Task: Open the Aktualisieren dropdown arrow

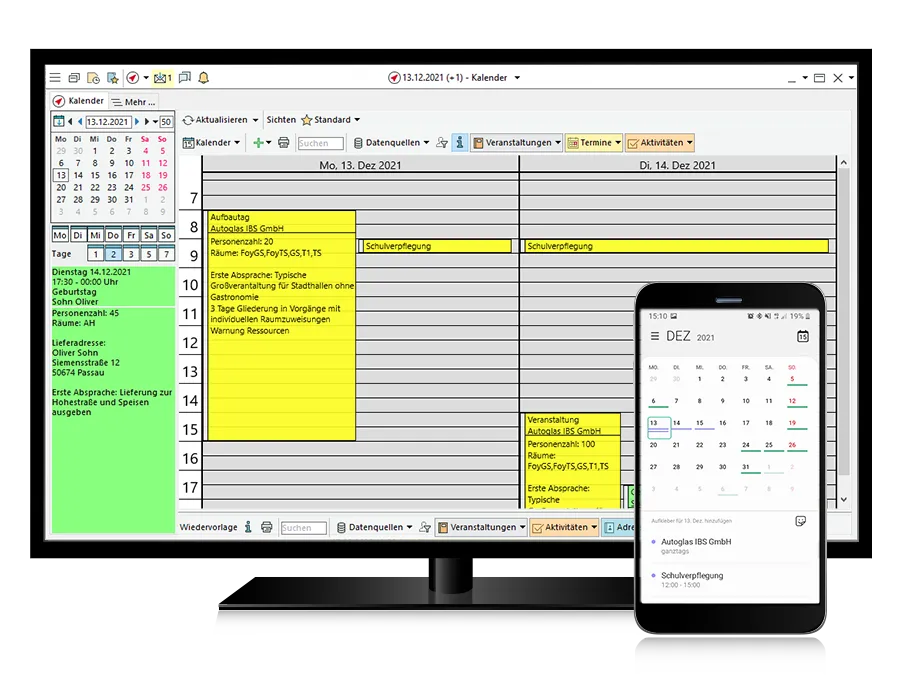Action: [x=255, y=120]
